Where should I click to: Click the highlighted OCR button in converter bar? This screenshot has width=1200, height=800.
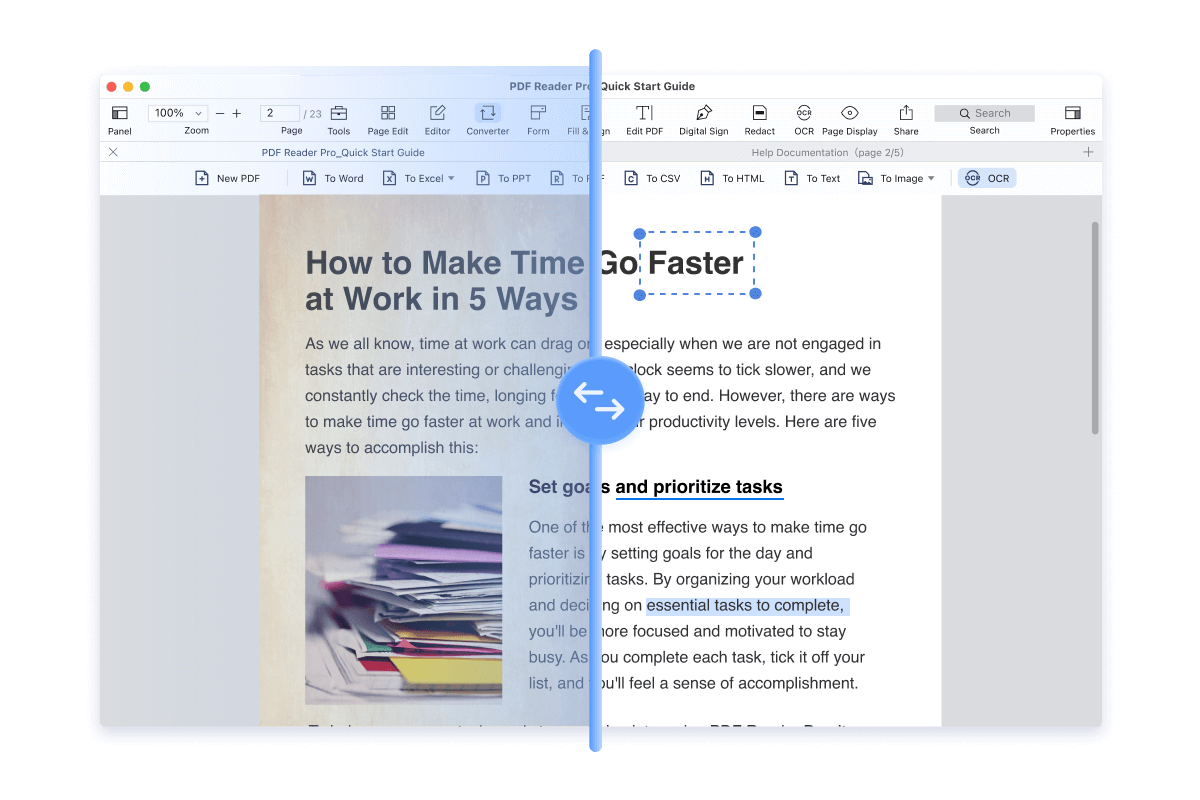987,178
